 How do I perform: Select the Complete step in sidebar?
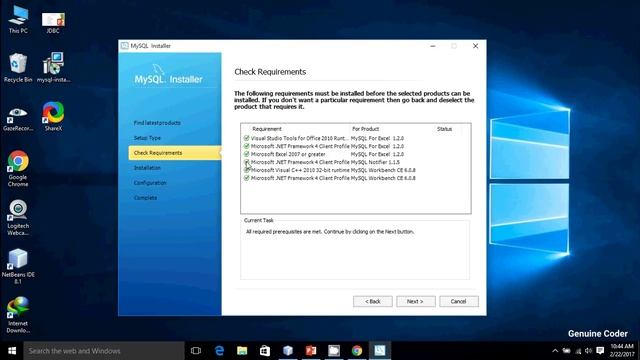145,198
